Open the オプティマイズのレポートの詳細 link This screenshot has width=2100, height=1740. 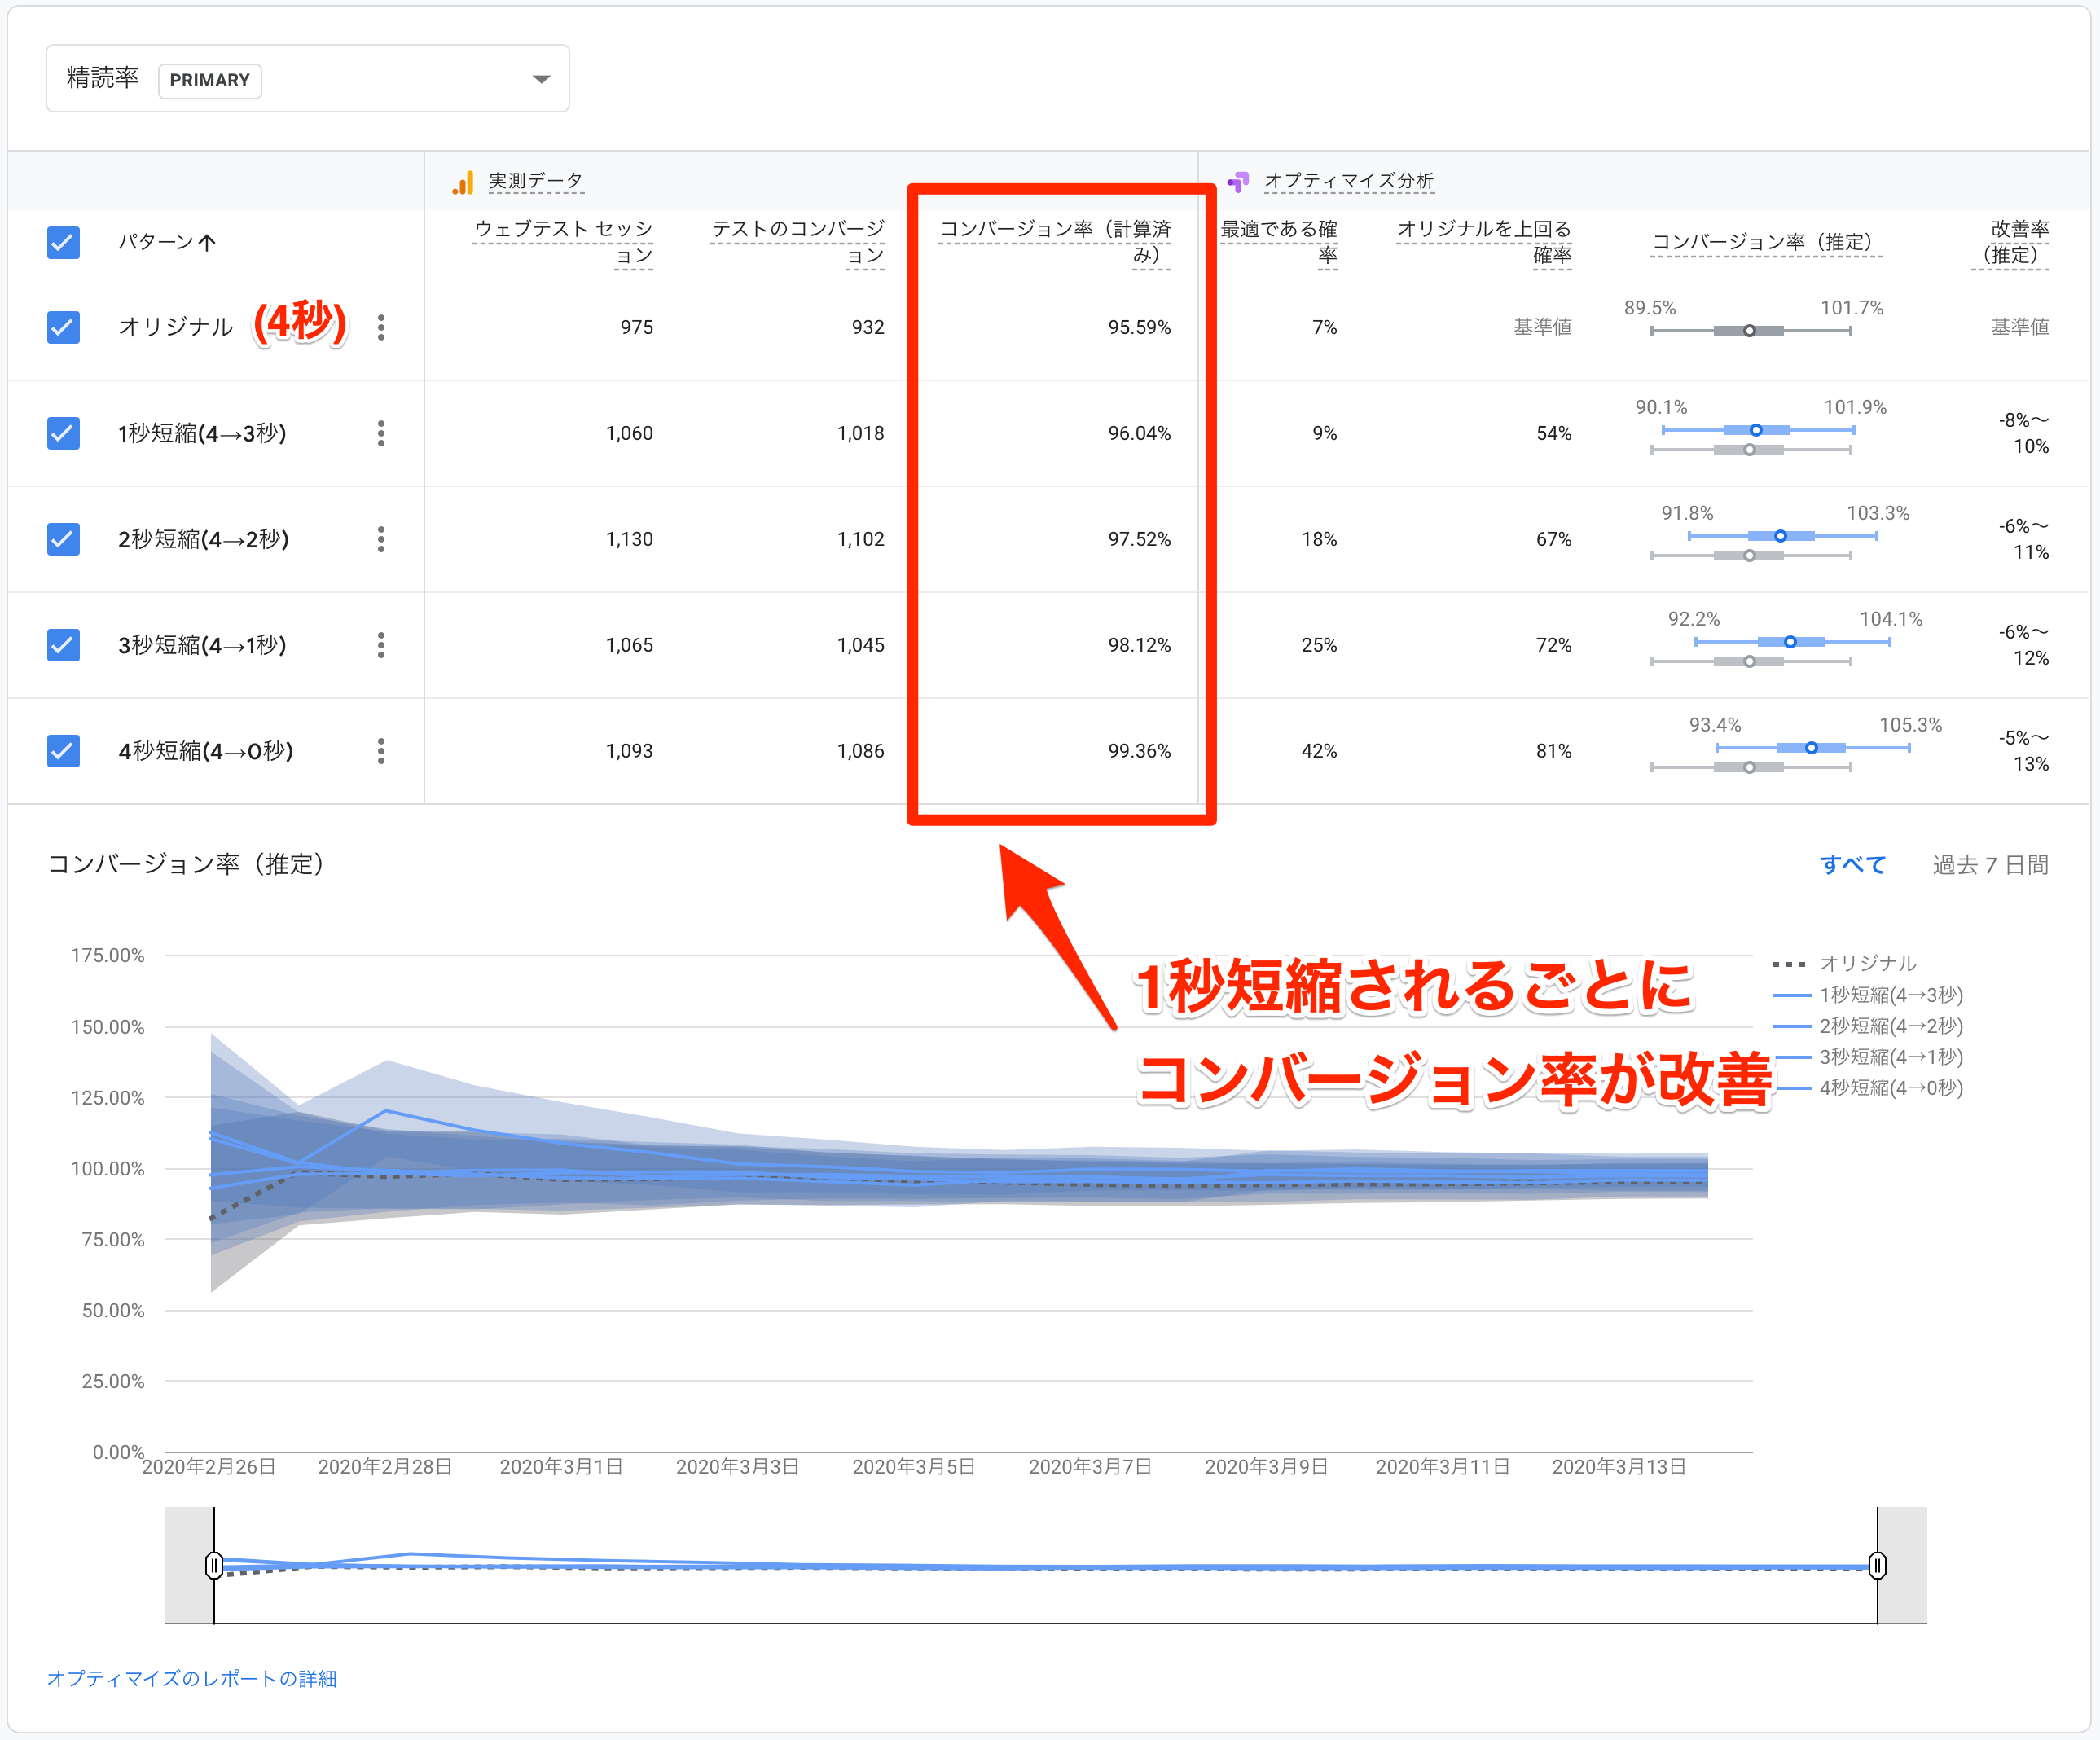[x=192, y=1678]
